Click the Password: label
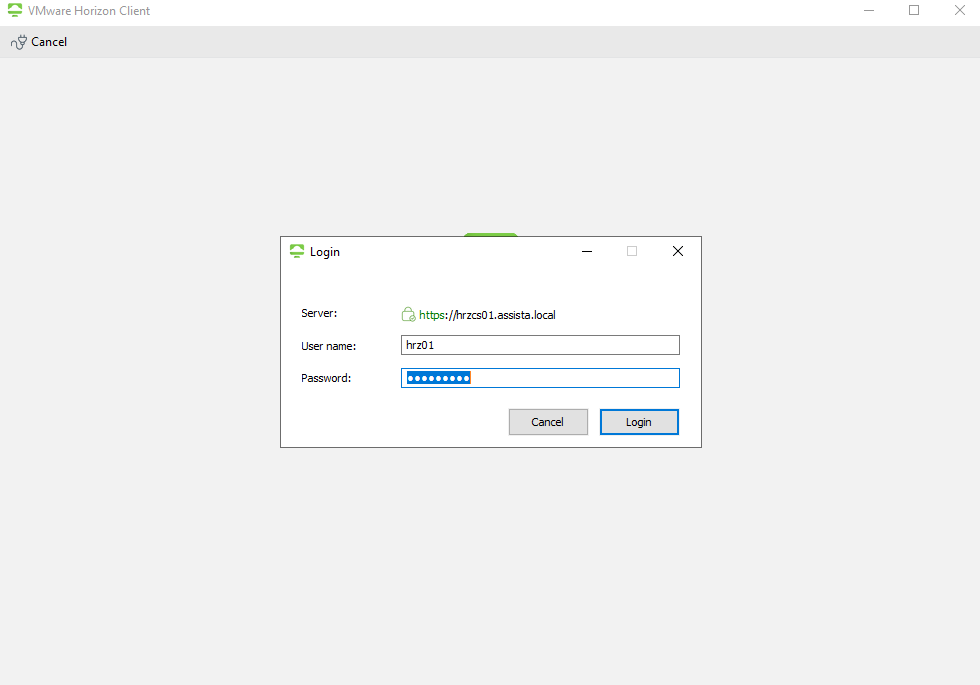The width and height of the screenshot is (980, 685). click(x=326, y=378)
